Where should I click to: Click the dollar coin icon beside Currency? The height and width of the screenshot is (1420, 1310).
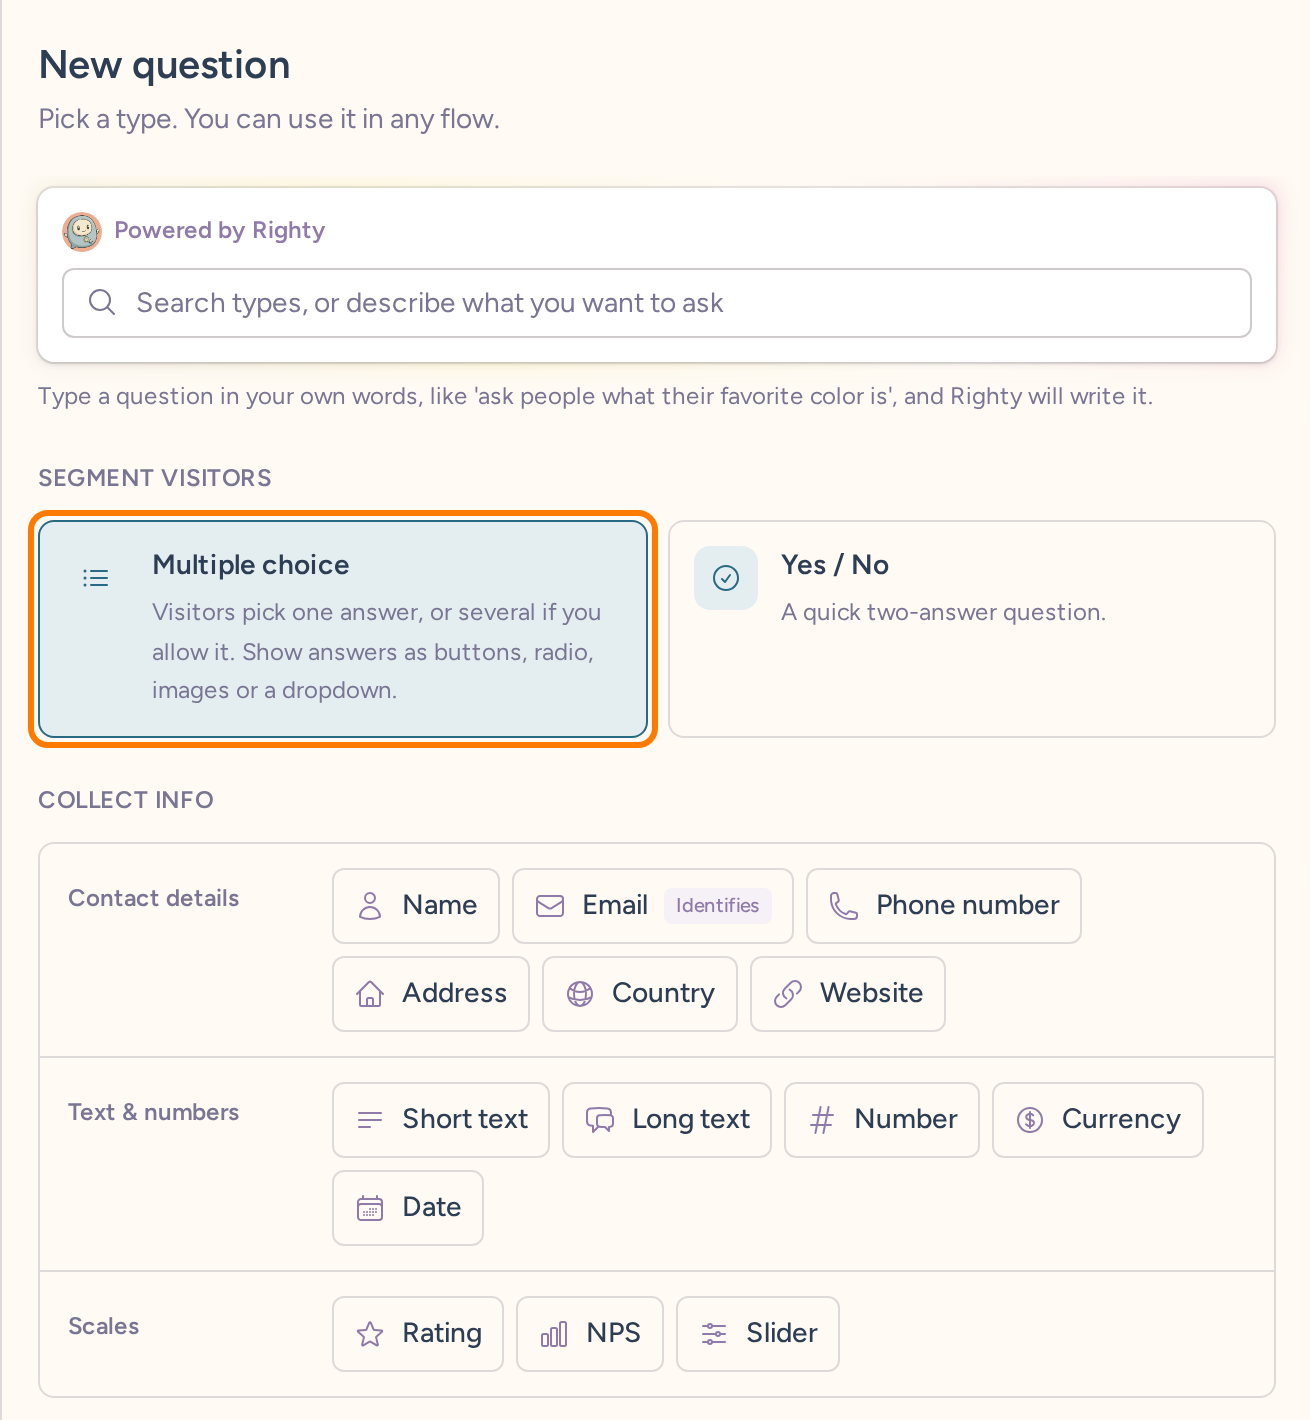coord(1030,1120)
